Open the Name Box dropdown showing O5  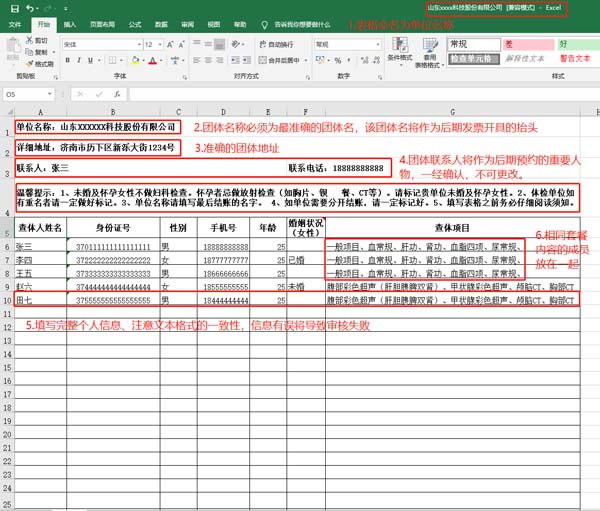[x=49, y=94]
